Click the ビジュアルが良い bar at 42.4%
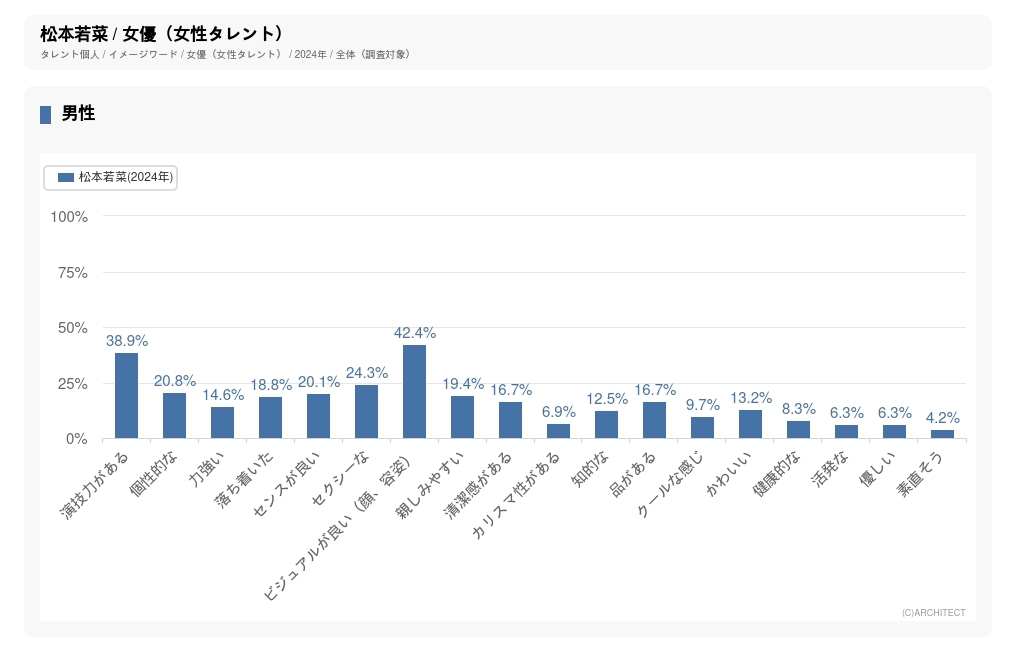The height and width of the screenshot is (653, 1024). (415, 392)
